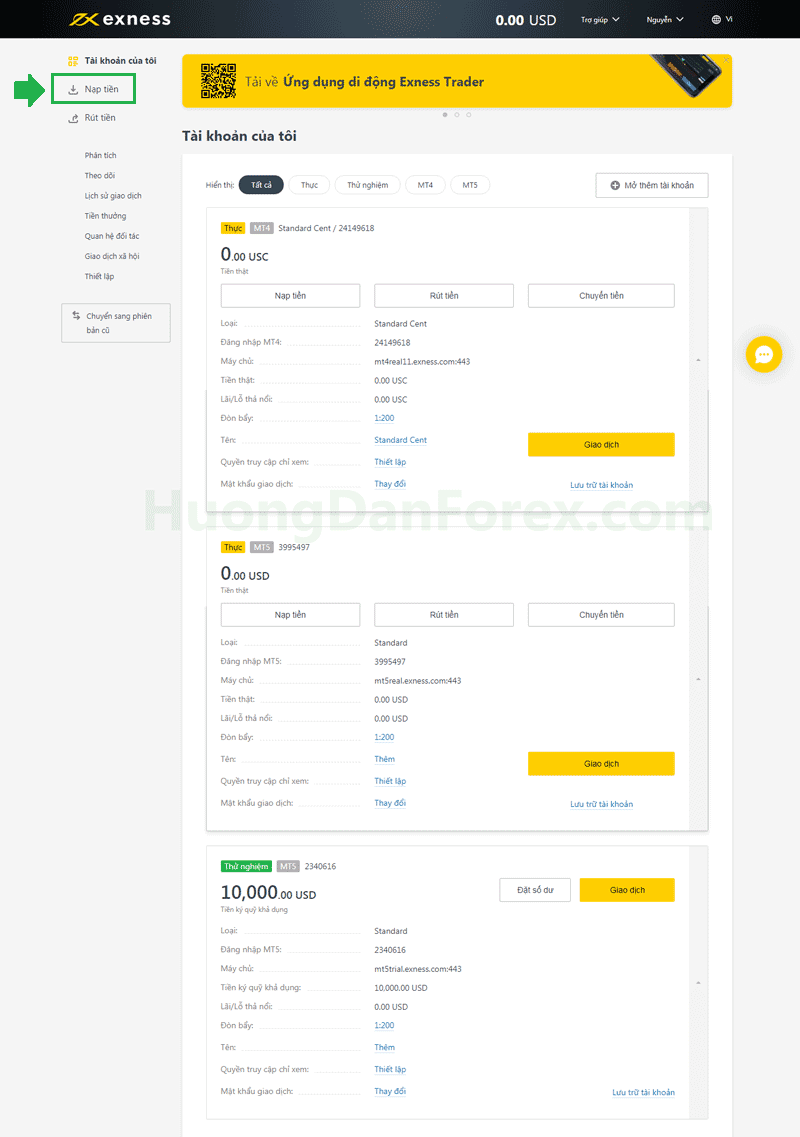This screenshot has height=1137, width=800.
Task: Select the MT5 filter
Action: [x=470, y=185]
